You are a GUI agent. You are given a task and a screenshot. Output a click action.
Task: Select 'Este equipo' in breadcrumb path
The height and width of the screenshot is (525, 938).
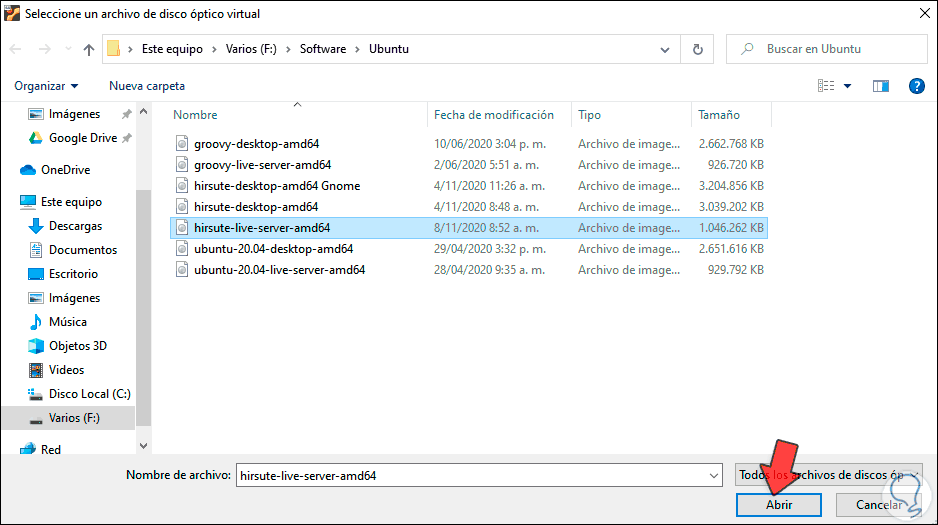point(172,49)
